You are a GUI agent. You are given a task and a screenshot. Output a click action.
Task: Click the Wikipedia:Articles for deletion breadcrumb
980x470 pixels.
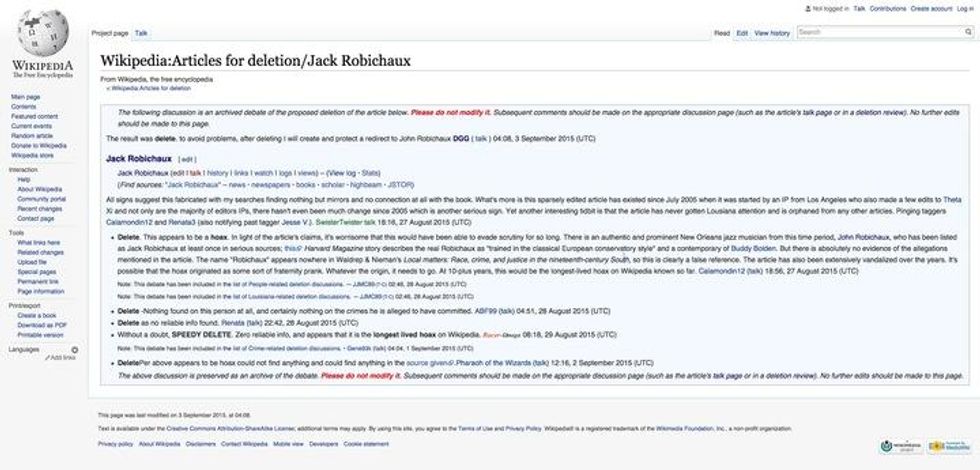(151, 88)
